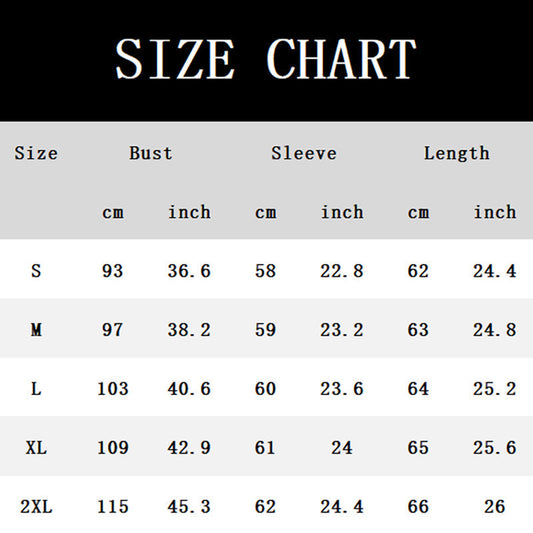Click the 2XL length value 26 inch
Image resolution: width=533 pixels, height=533 pixels.
pos(495,506)
